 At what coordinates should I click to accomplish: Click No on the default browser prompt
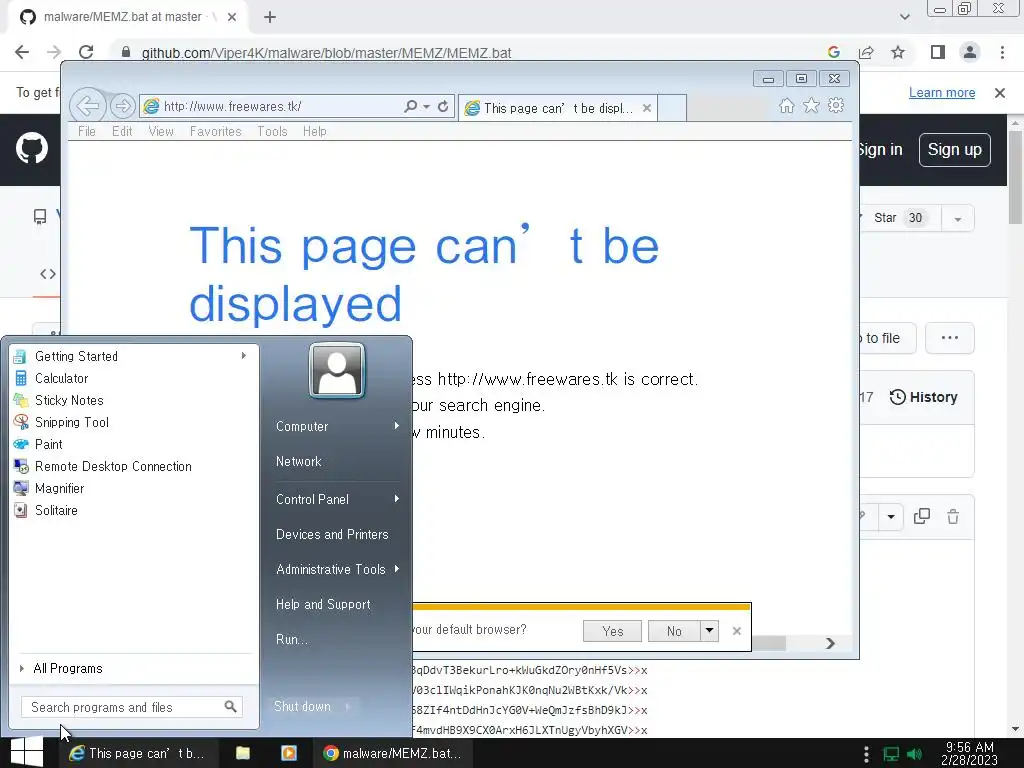click(674, 631)
